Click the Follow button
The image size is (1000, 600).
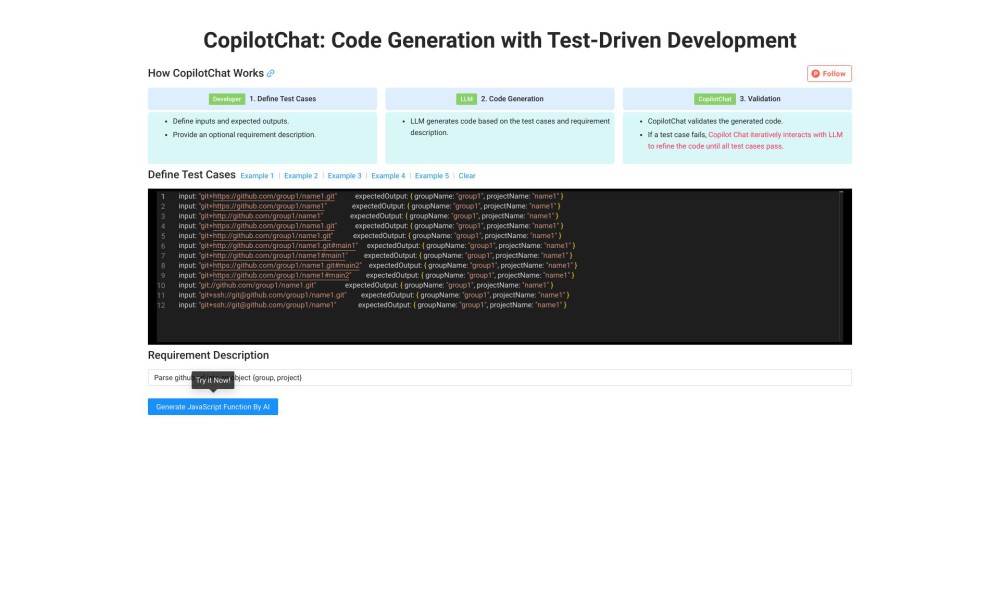click(x=829, y=73)
